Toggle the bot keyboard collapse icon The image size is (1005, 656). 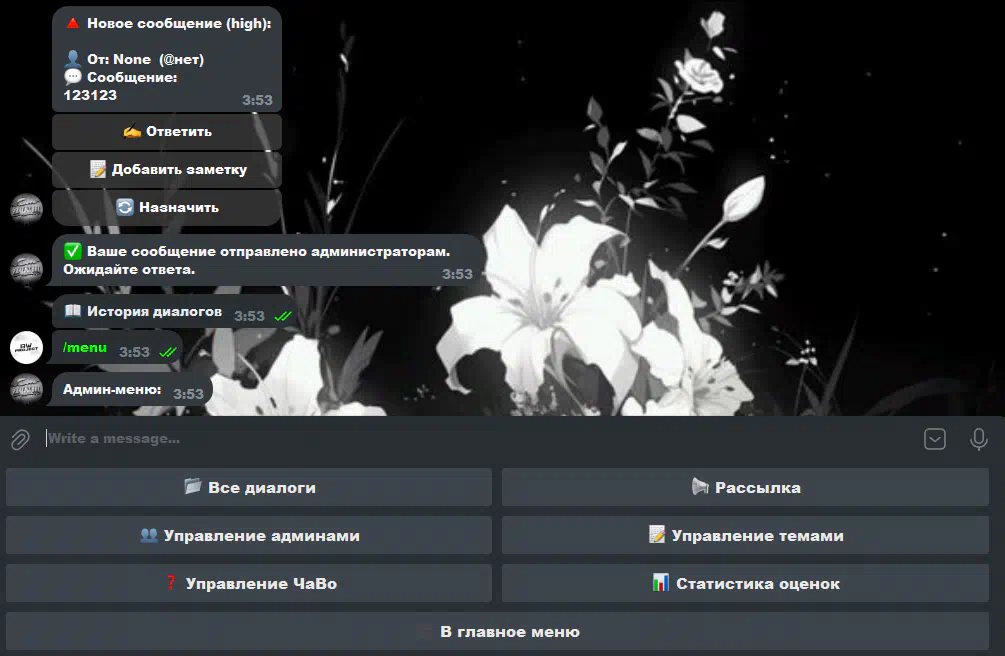pos(934,439)
